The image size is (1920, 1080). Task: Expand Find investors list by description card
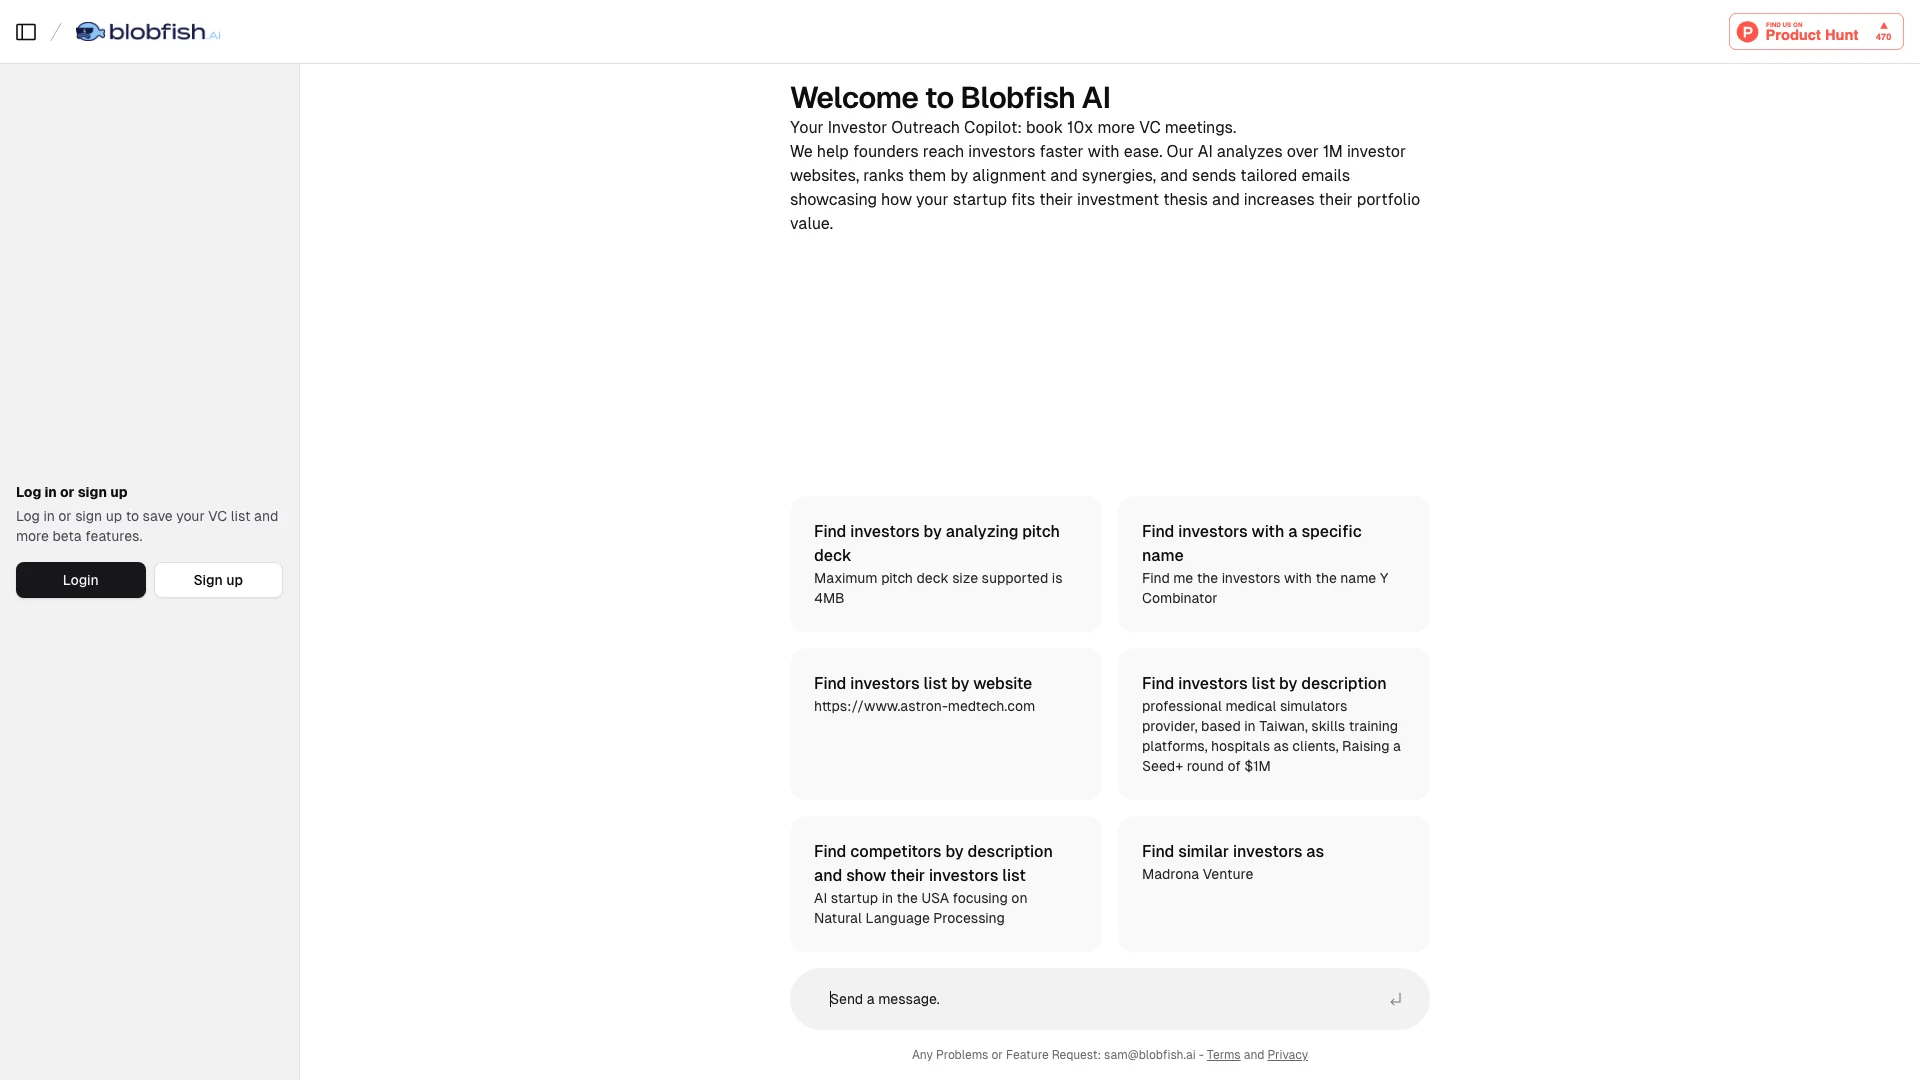coord(1273,723)
